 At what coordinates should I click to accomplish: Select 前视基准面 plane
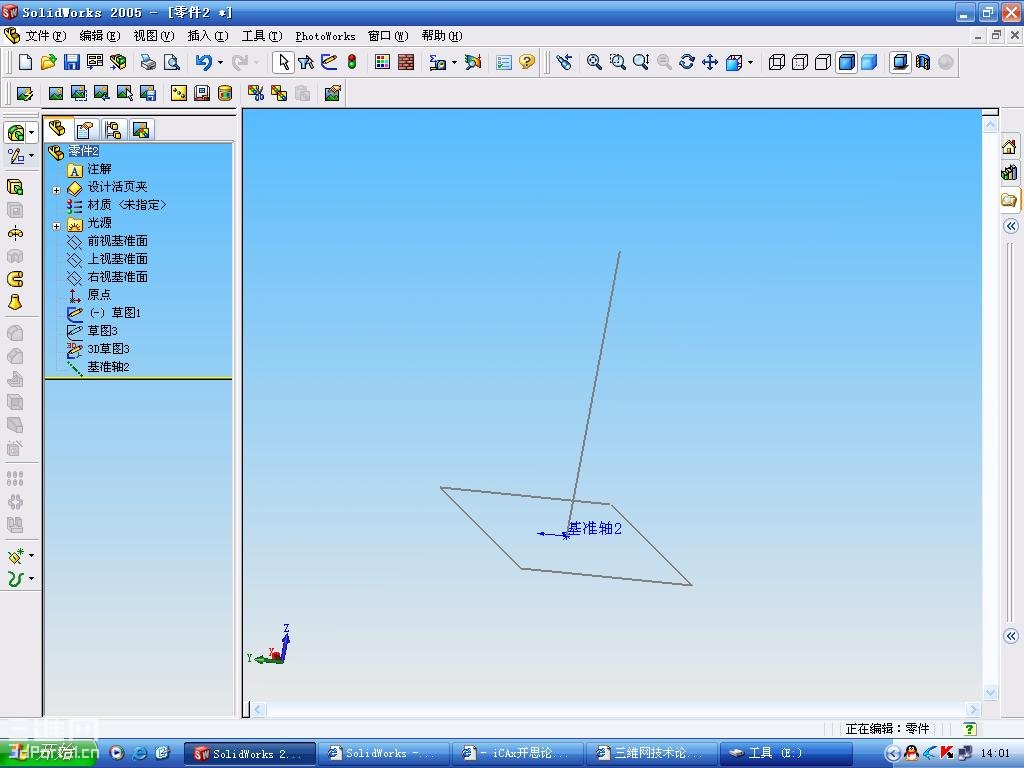click(118, 241)
